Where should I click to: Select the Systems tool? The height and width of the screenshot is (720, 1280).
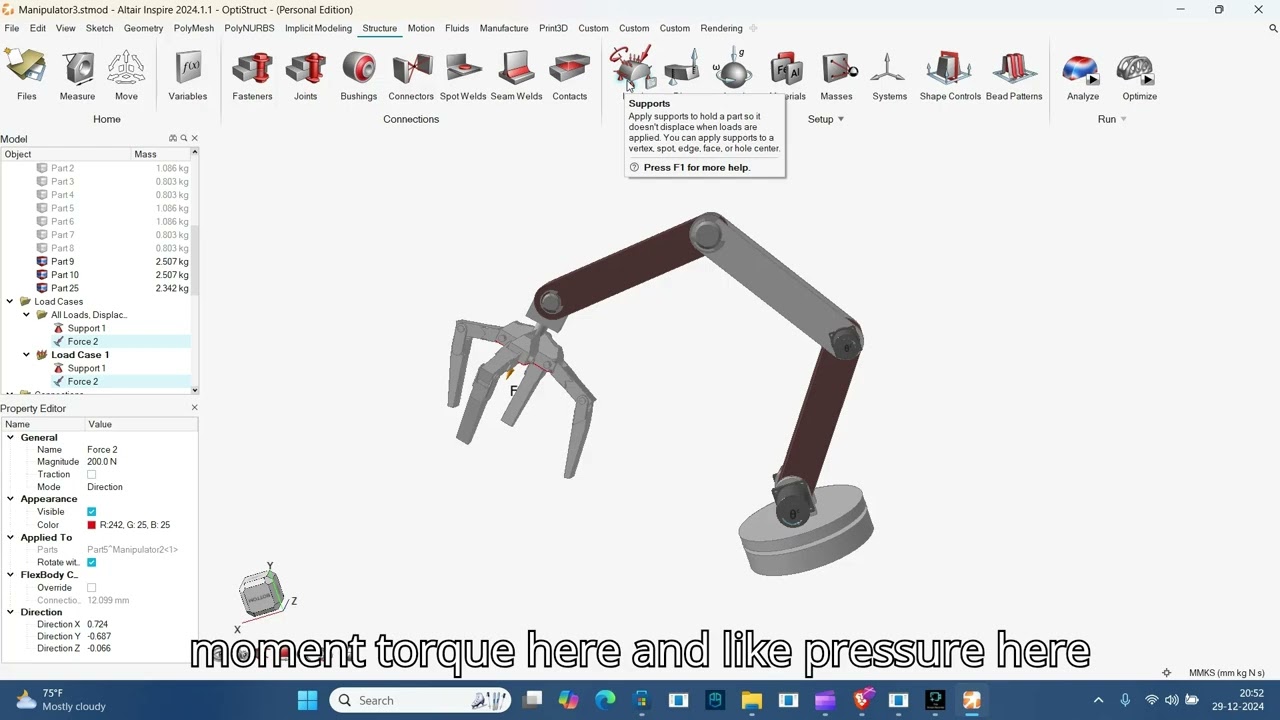889,75
